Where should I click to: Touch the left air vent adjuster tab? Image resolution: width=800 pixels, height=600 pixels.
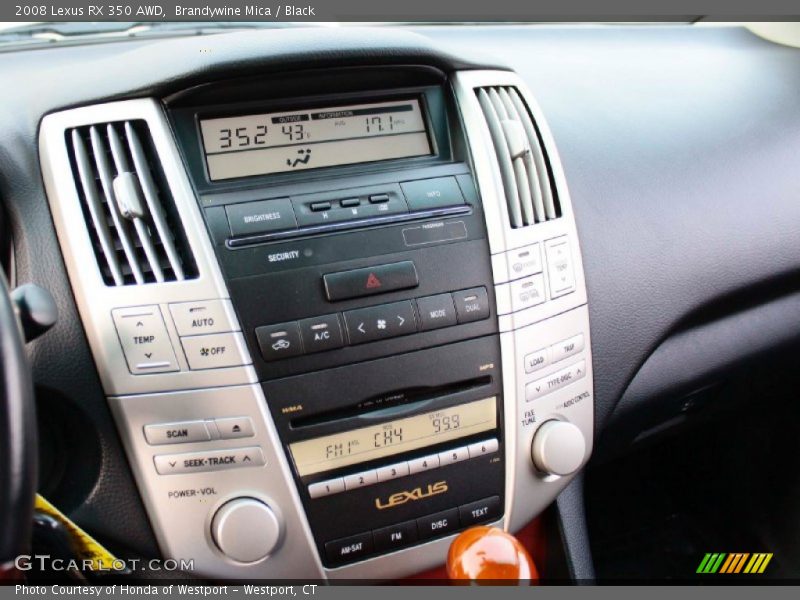pos(129,195)
